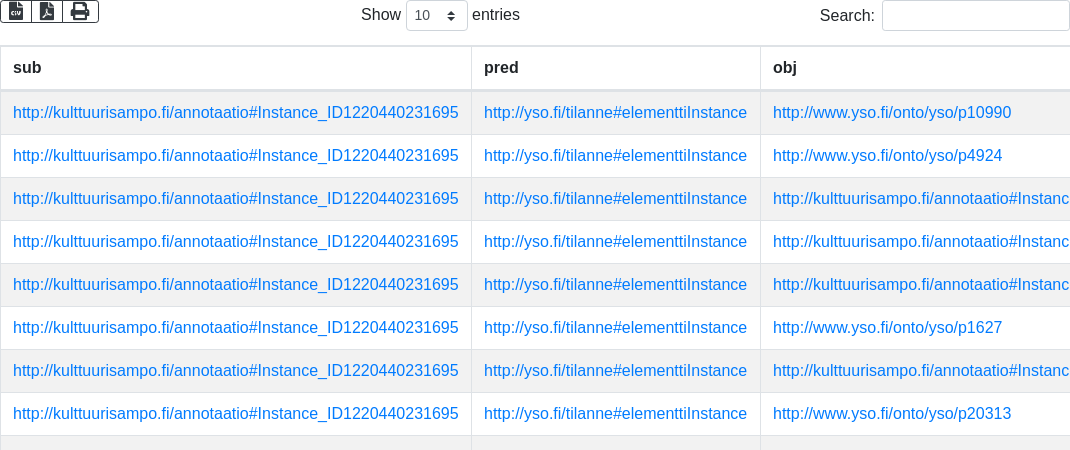
Task: Click the elementtiInstance predicate in the p4924 row
Action: coord(615,156)
